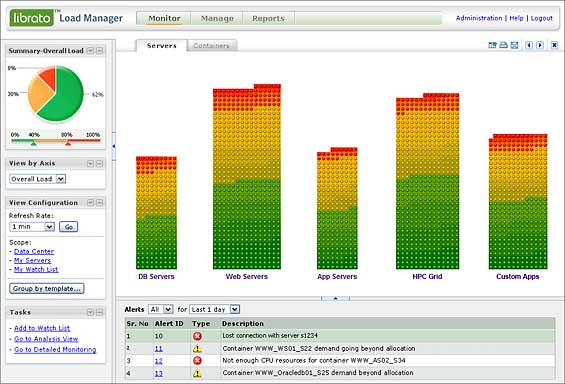Minimize the View by Axis panel
Screen dimensions: 565x384
point(99,164)
